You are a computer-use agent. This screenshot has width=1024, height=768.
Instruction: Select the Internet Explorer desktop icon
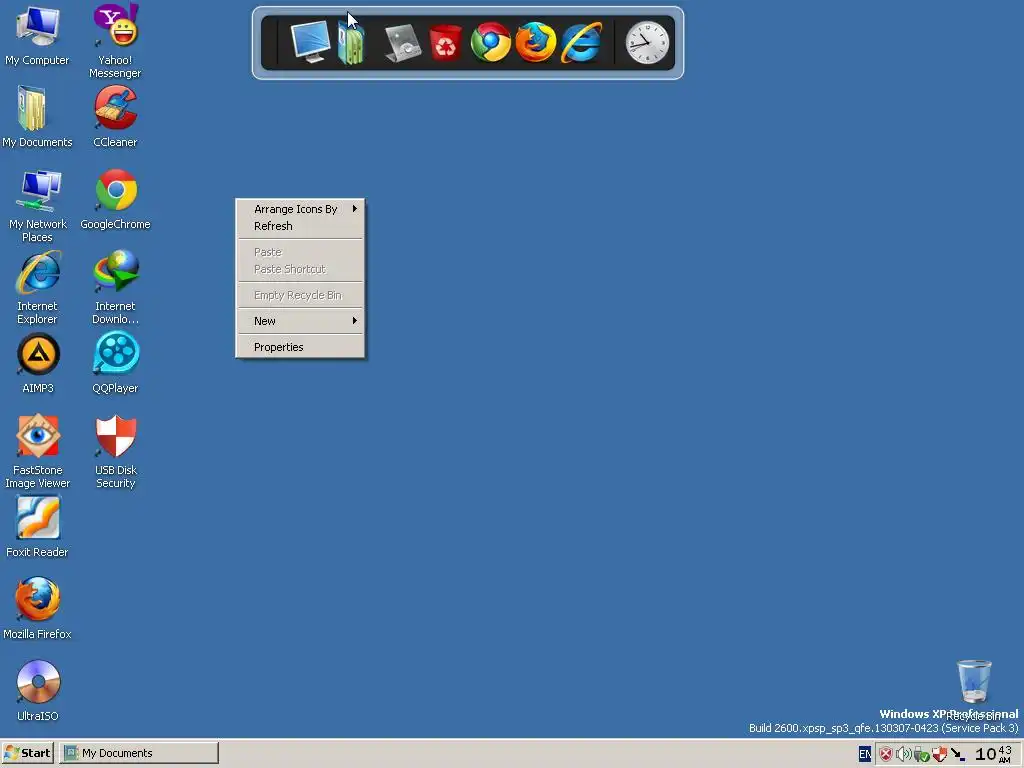pyautogui.click(x=37, y=287)
